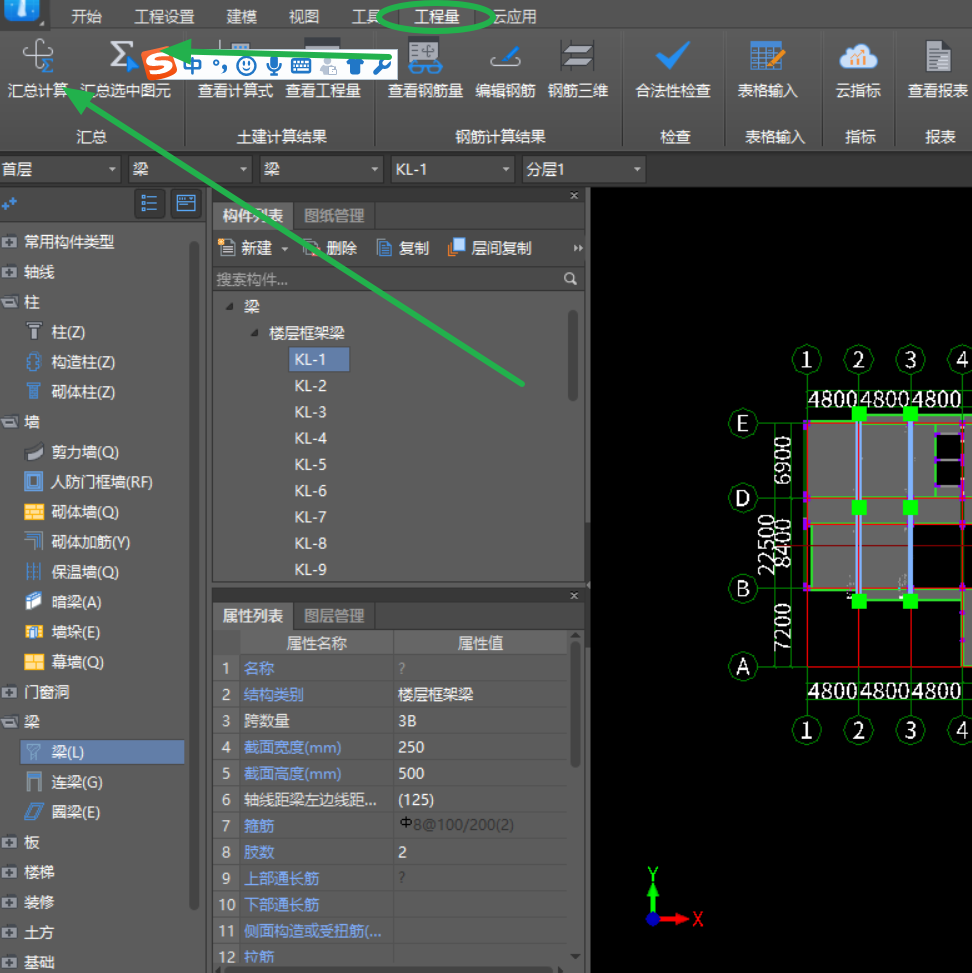Open the 工程设置 ribbon tab
Viewport: 972px width, 973px height.
[164, 16]
